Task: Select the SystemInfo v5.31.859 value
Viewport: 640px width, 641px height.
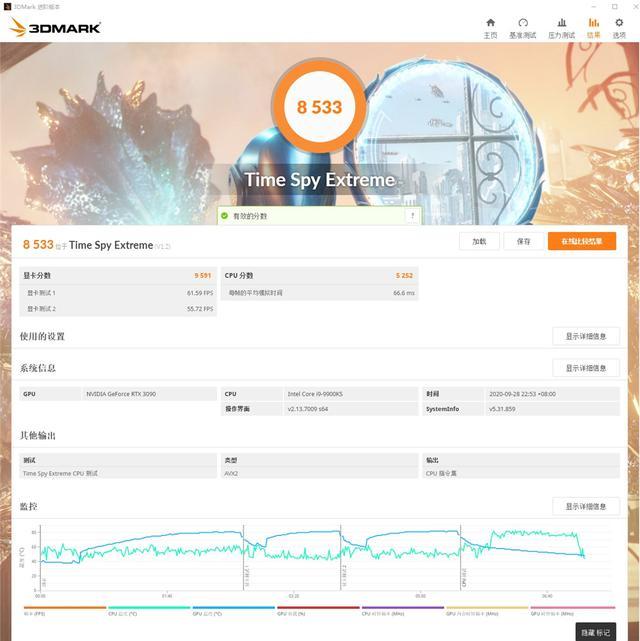Action: 502,409
